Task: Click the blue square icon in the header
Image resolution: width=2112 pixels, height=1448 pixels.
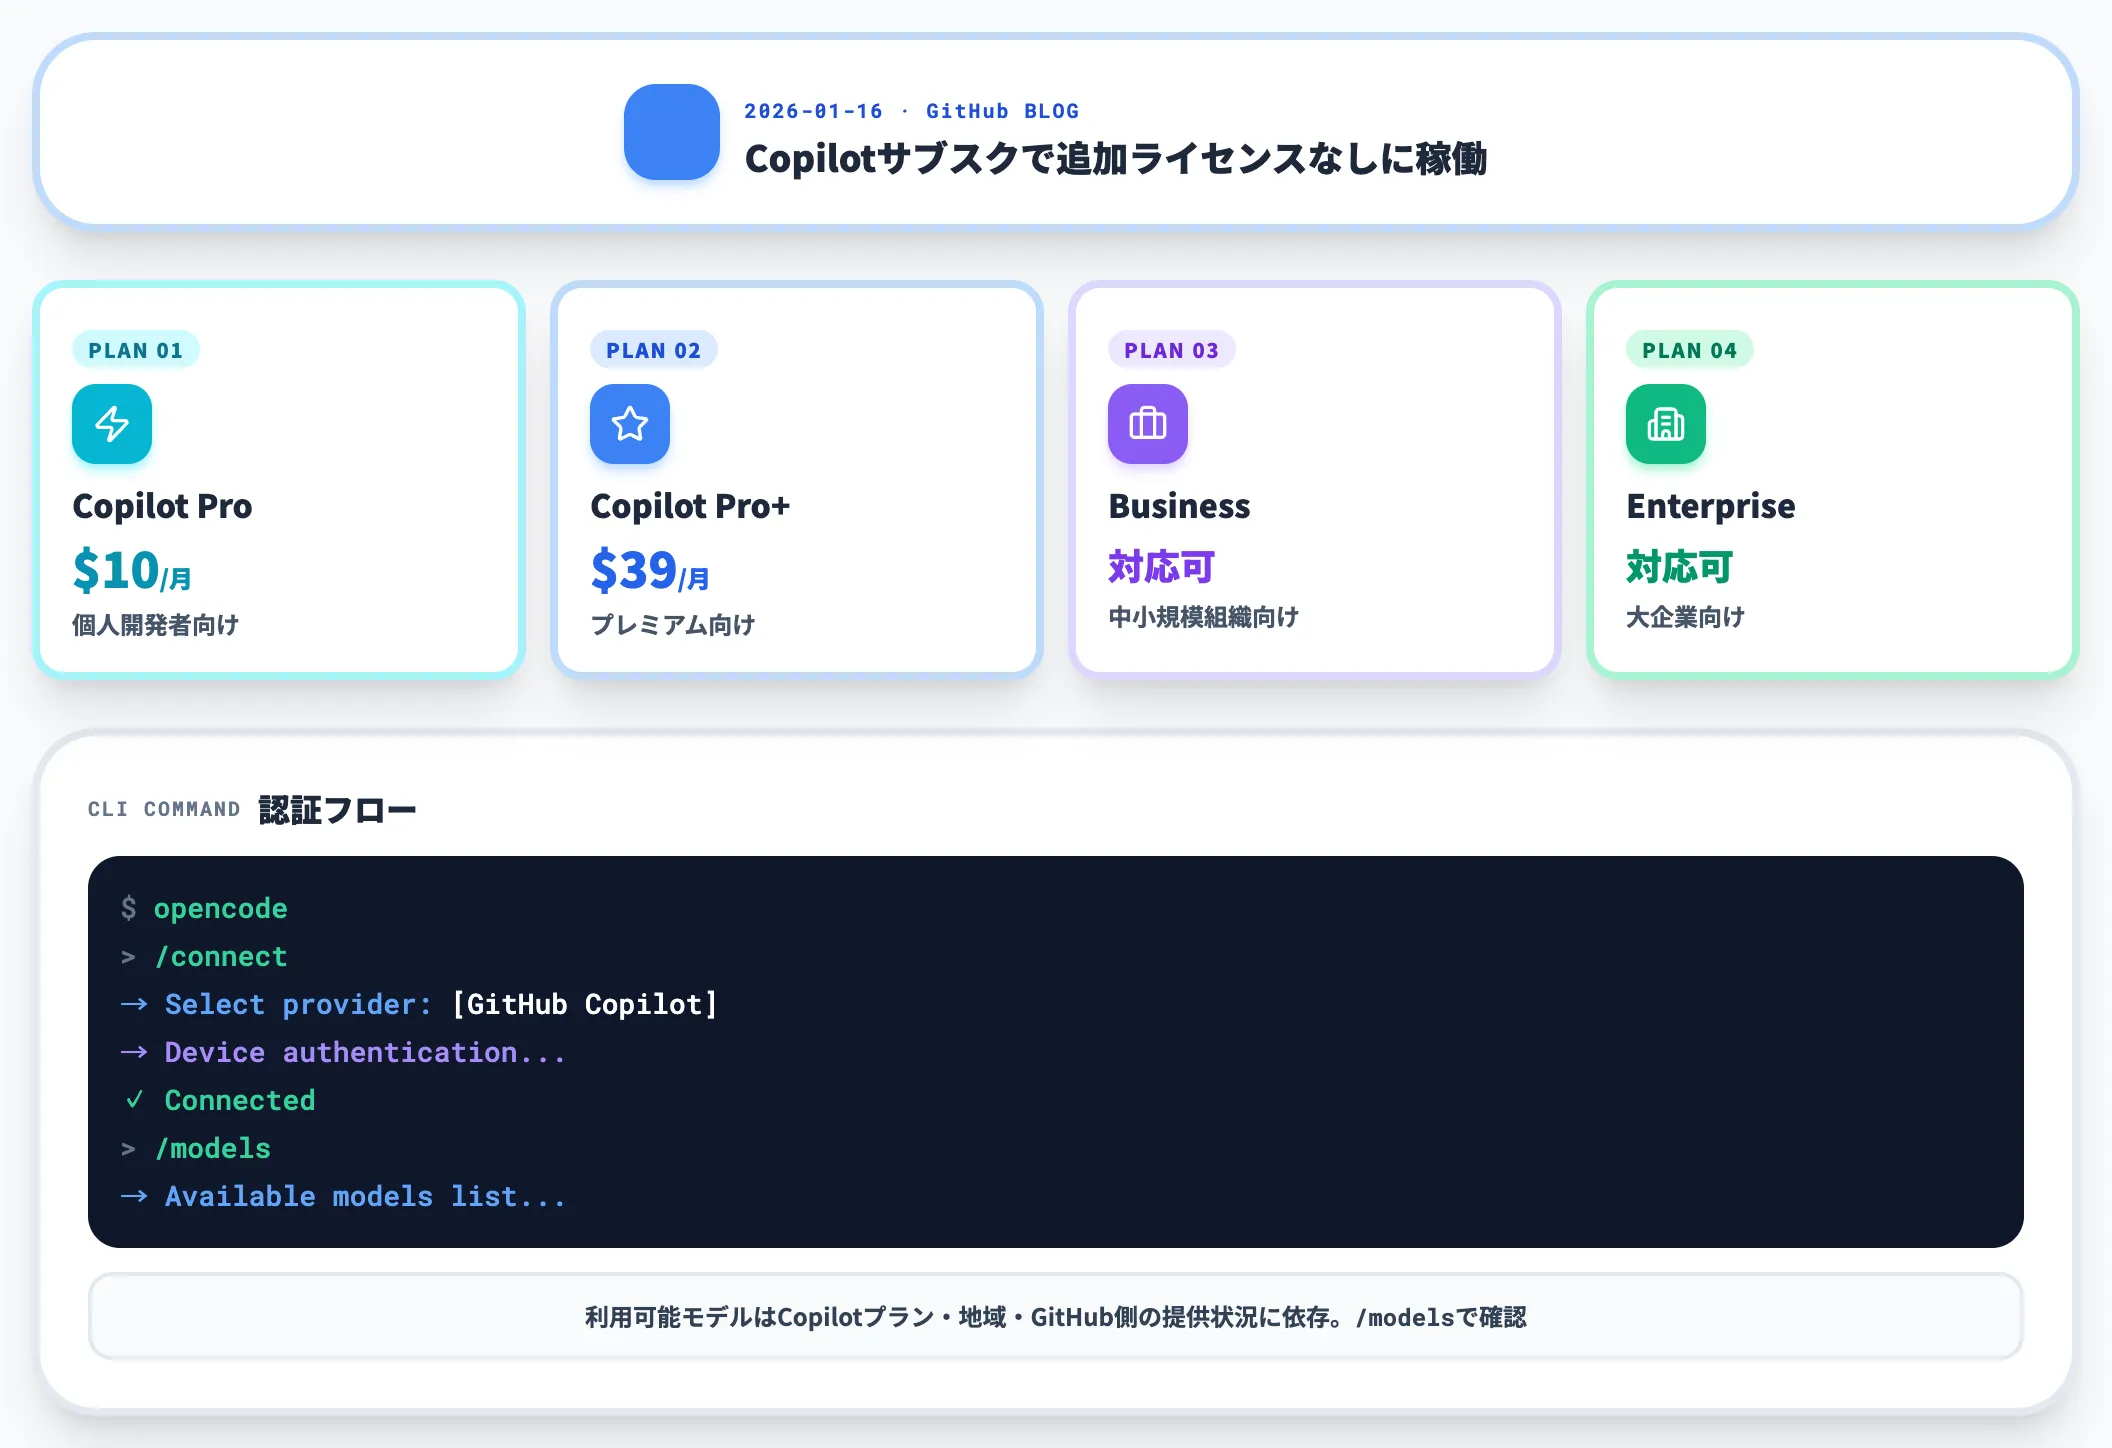Action: [x=671, y=132]
